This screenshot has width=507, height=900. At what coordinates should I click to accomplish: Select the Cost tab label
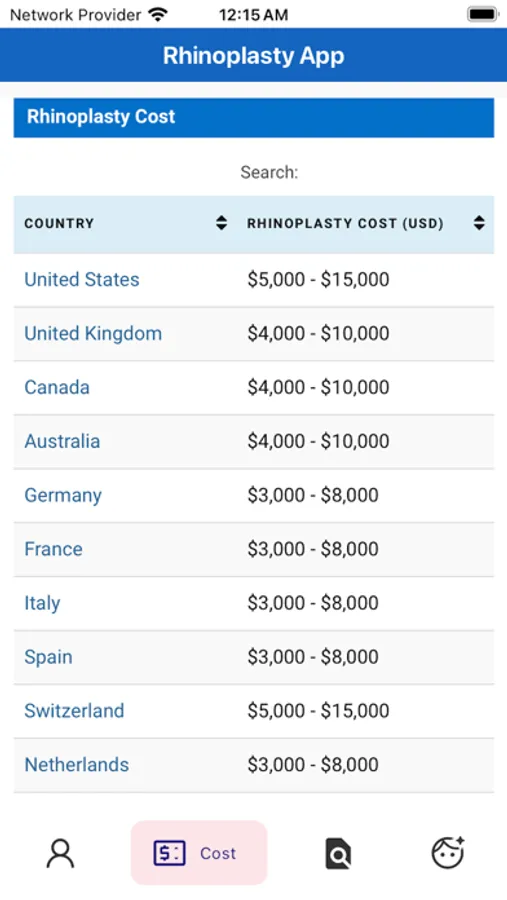click(x=218, y=854)
